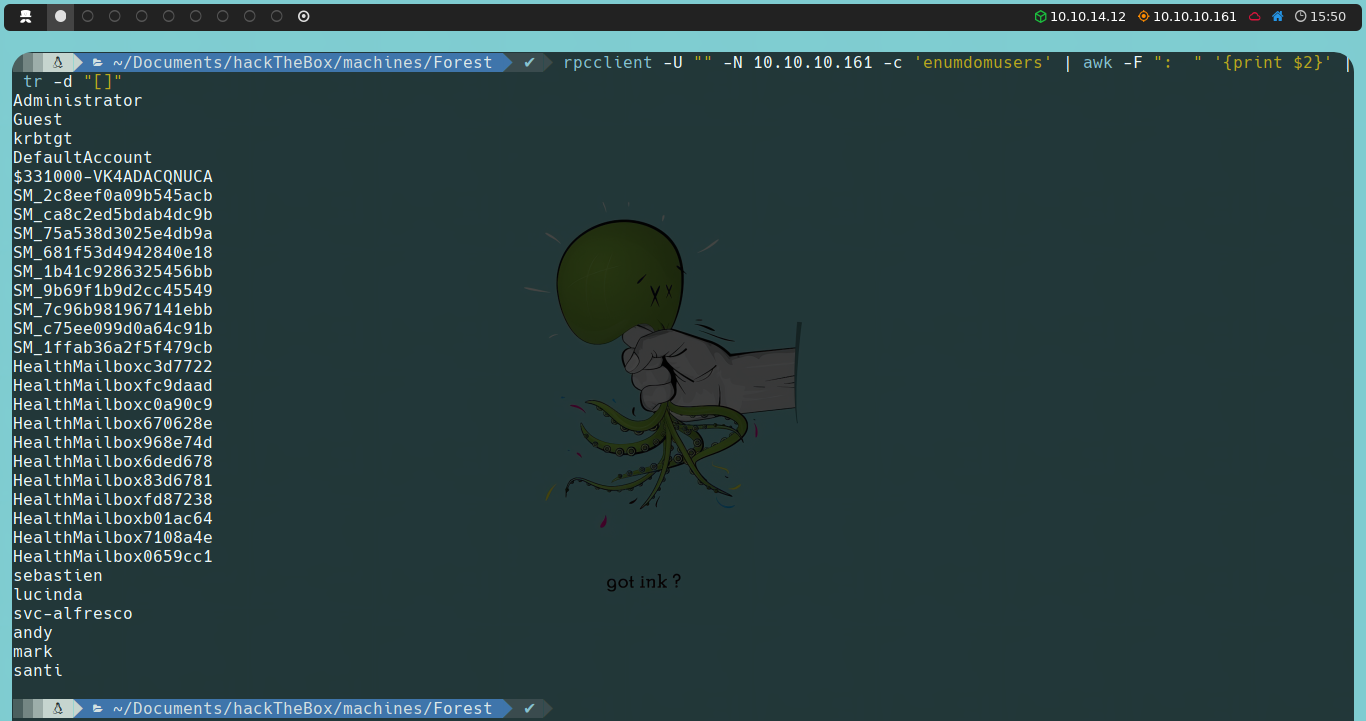The width and height of the screenshot is (1366, 721).
Task: Click the SM_1ffab36a2f5f479cb line
Action: pos(113,347)
